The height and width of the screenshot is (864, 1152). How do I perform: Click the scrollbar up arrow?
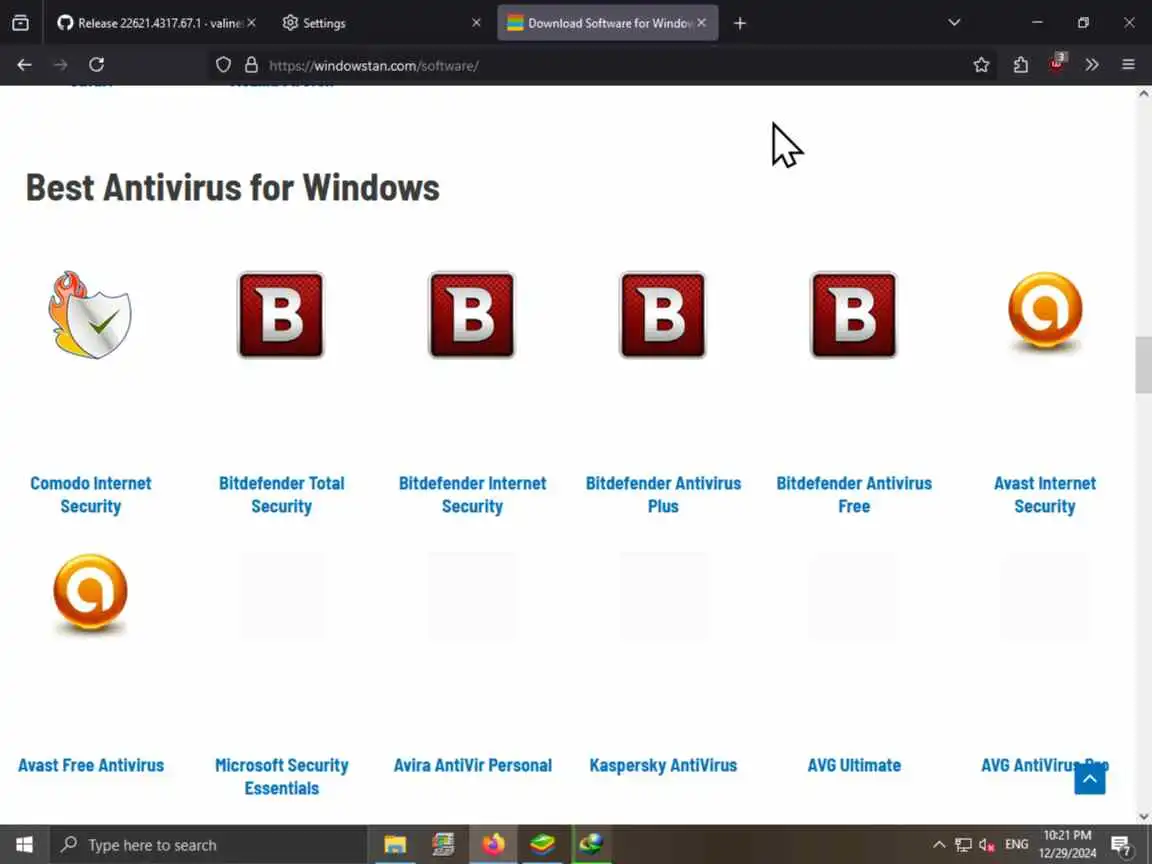pos(1143,94)
